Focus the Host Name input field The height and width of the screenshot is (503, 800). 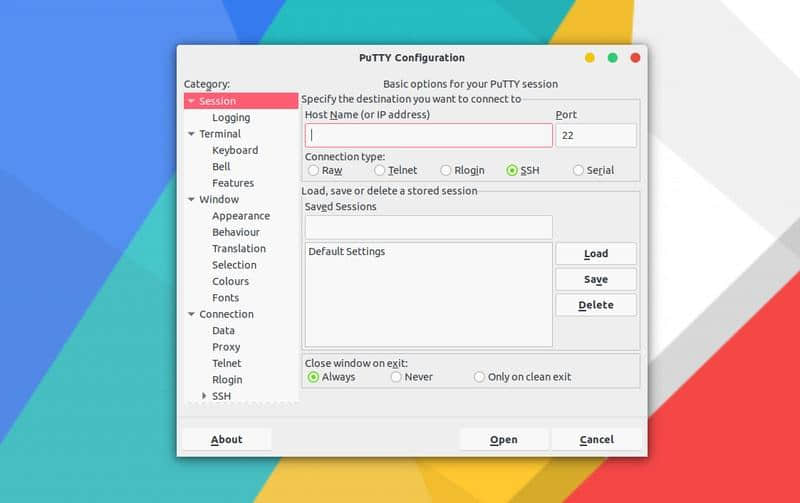(429, 136)
